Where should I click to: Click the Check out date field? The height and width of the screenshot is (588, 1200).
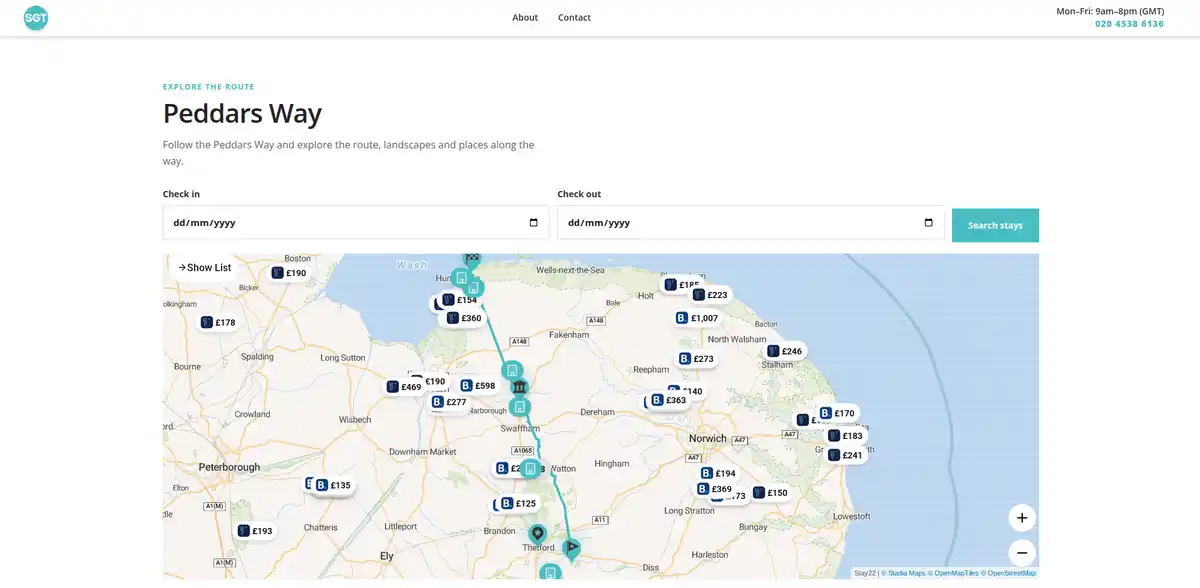pyautogui.click(x=751, y=223)
